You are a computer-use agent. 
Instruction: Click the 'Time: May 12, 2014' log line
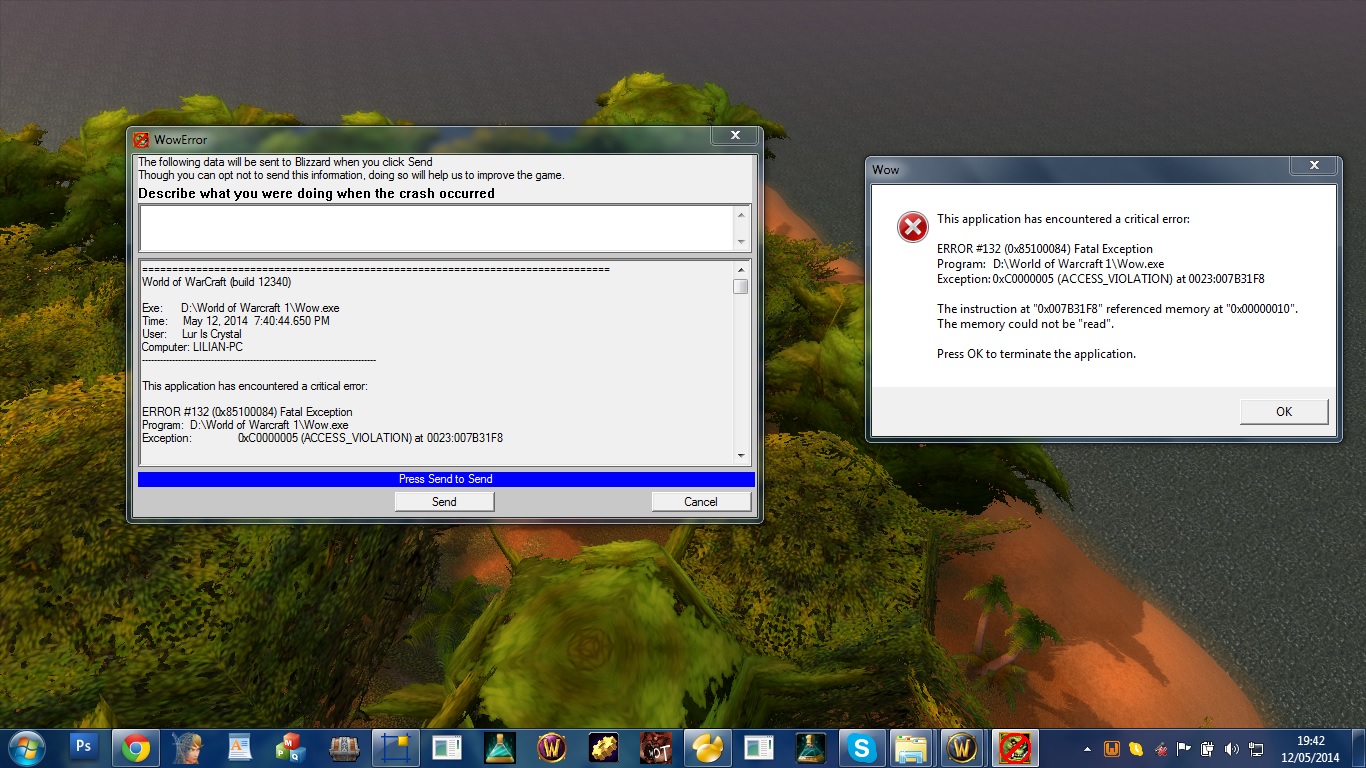coord(235,321)
